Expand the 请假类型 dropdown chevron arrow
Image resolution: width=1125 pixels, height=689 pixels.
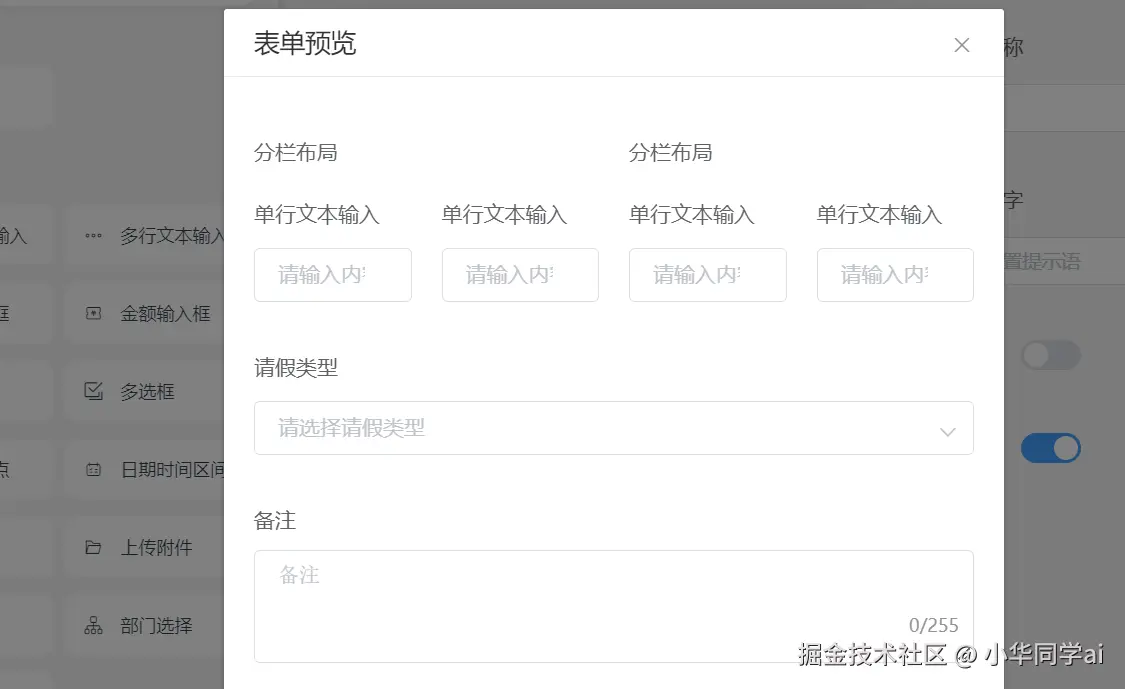point(948,431)
